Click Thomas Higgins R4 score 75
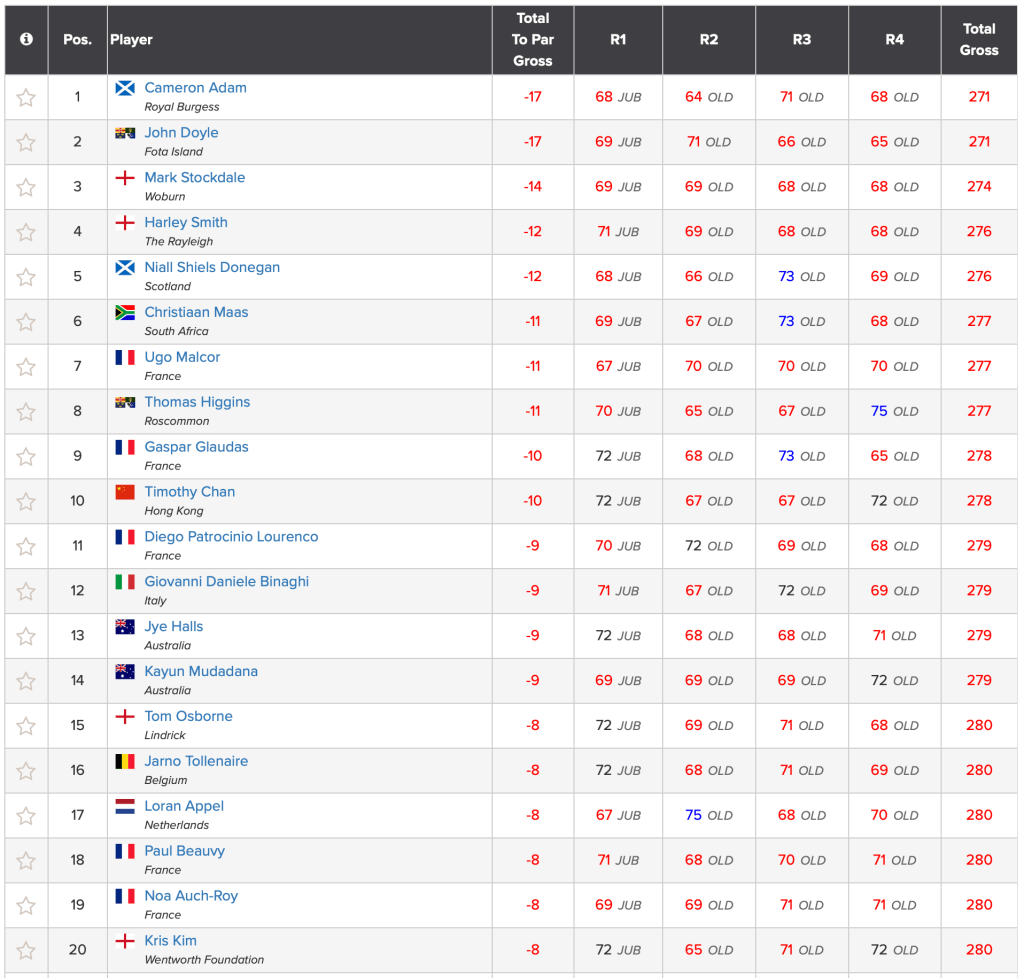 pyautogui.click(x=879, y=411)
